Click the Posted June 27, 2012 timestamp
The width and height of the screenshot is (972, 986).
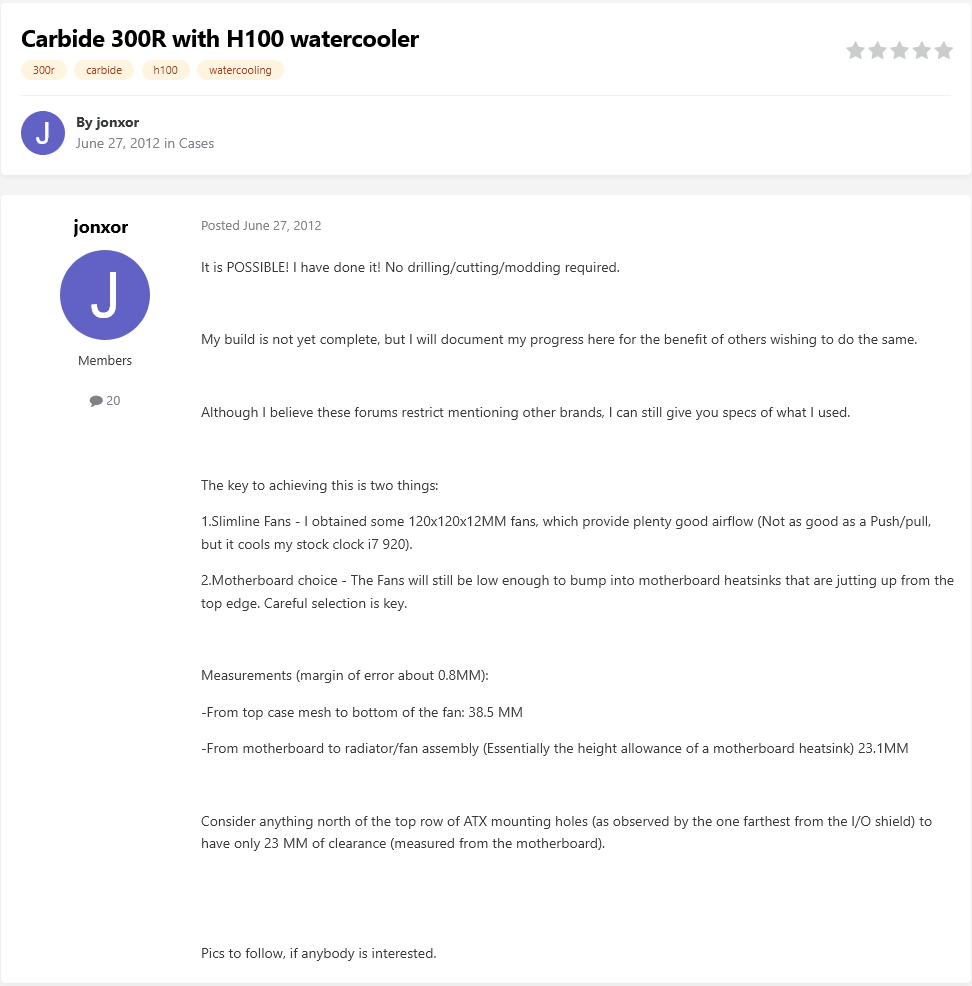pyautogui.click(x=261, y=226)
